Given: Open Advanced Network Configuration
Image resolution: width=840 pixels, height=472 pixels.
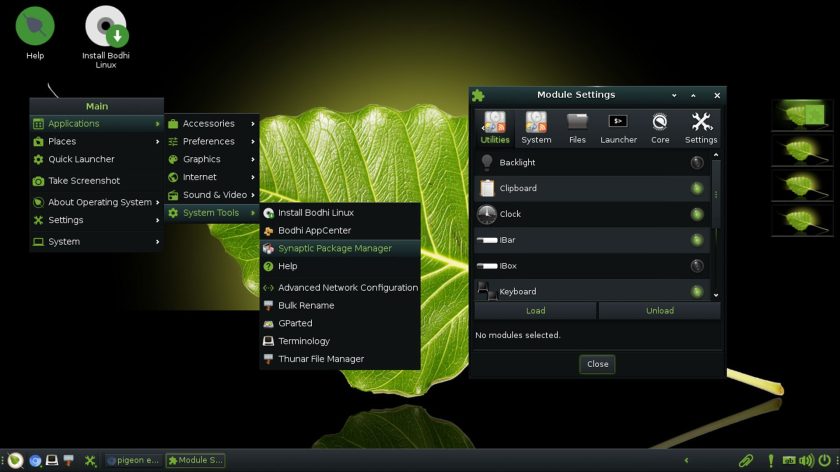Looking at the screenshot, I should 340,288.
